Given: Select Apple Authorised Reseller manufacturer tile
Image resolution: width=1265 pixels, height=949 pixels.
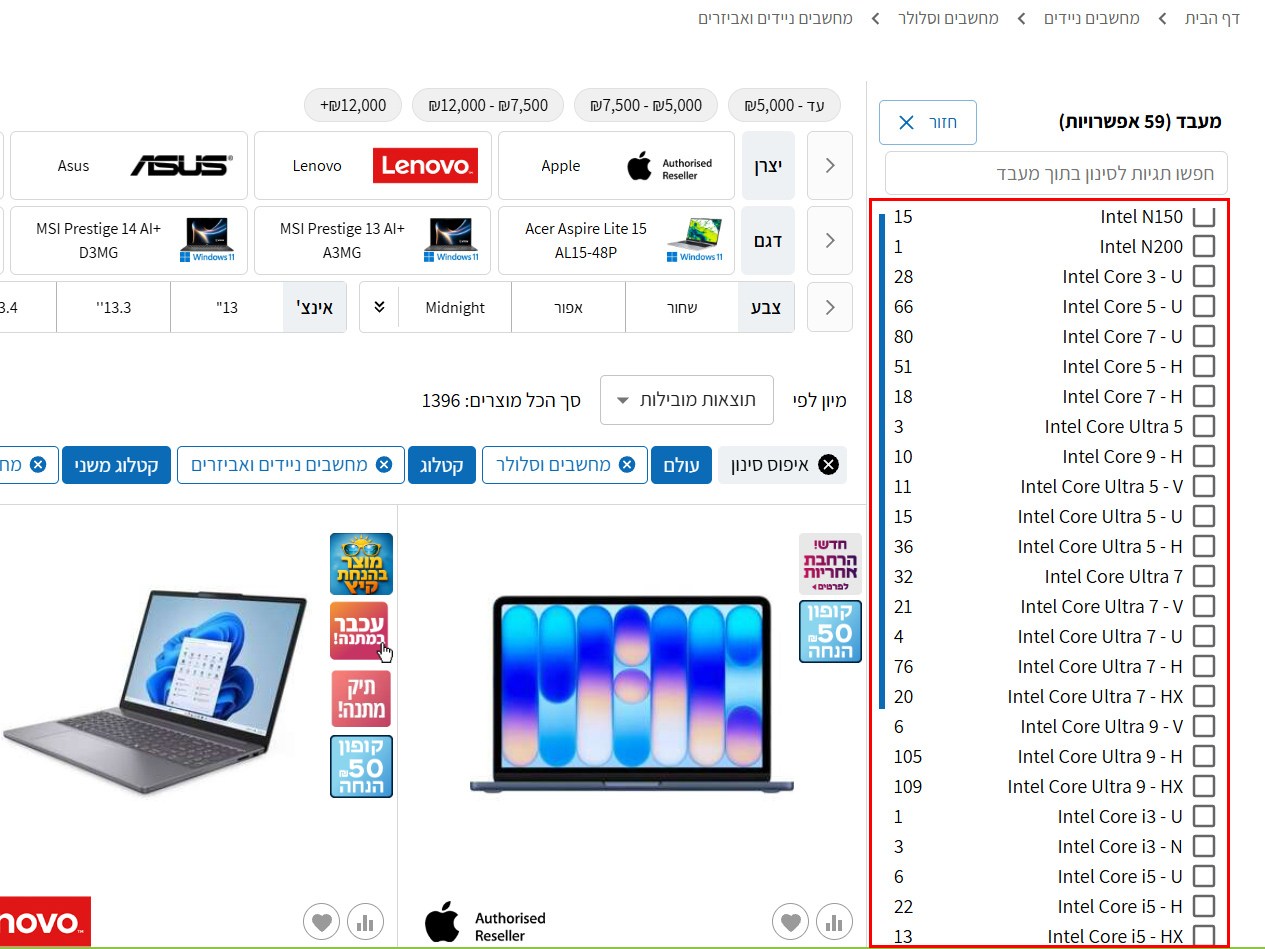Looking at the screenshot, I should (616, 166).
